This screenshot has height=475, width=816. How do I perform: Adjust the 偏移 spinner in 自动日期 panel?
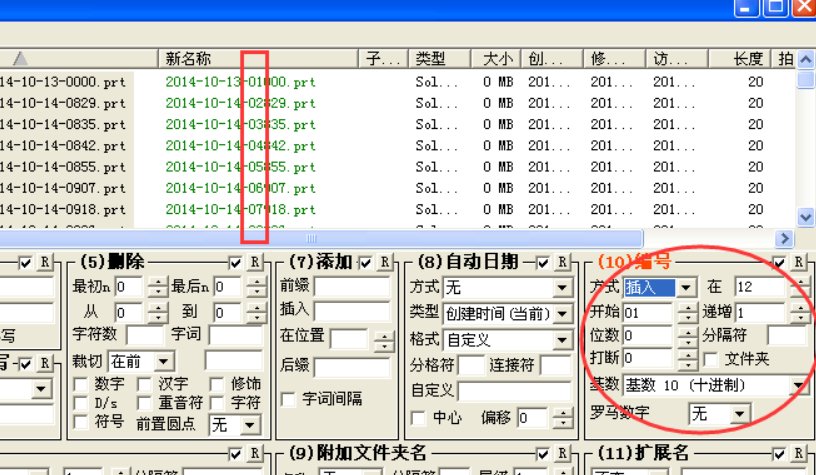563,418
